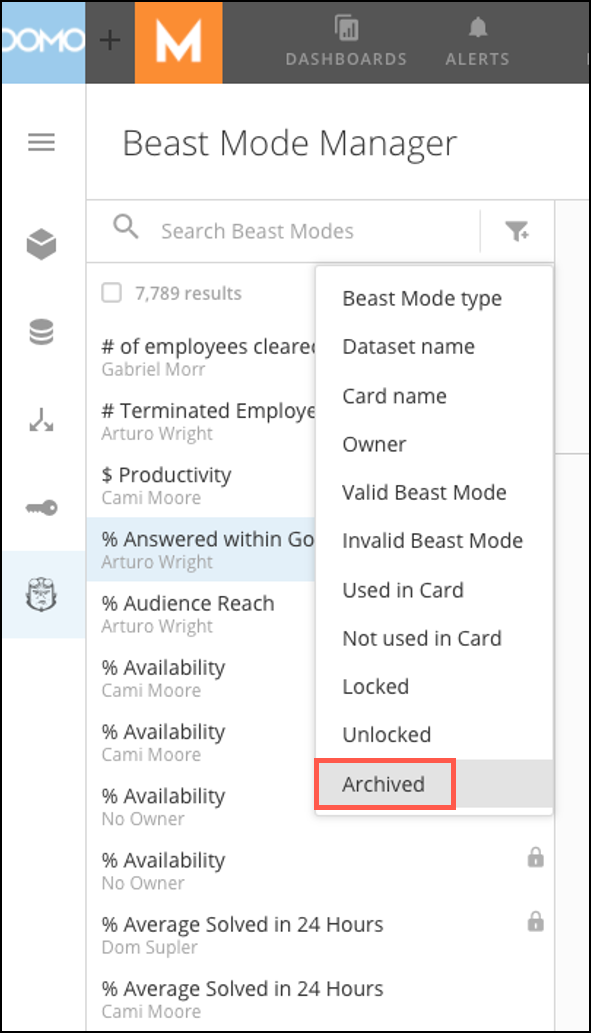Select the Archived filter option

[384, 784]
